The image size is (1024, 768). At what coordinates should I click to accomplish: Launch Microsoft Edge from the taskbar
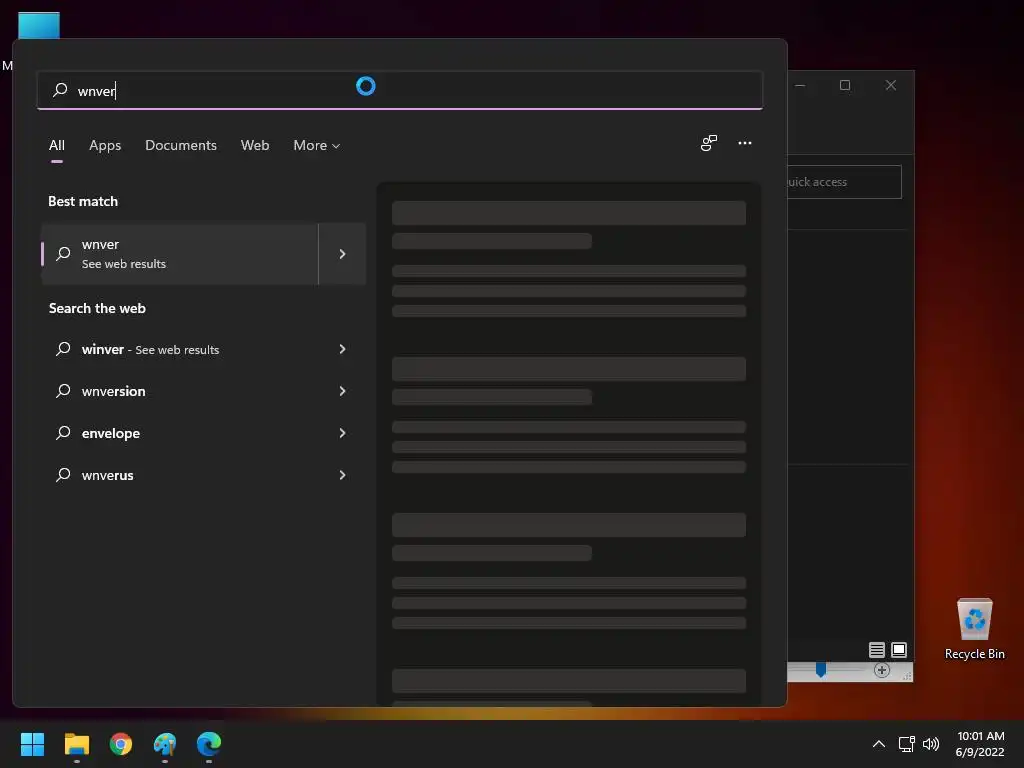point(209,744)
